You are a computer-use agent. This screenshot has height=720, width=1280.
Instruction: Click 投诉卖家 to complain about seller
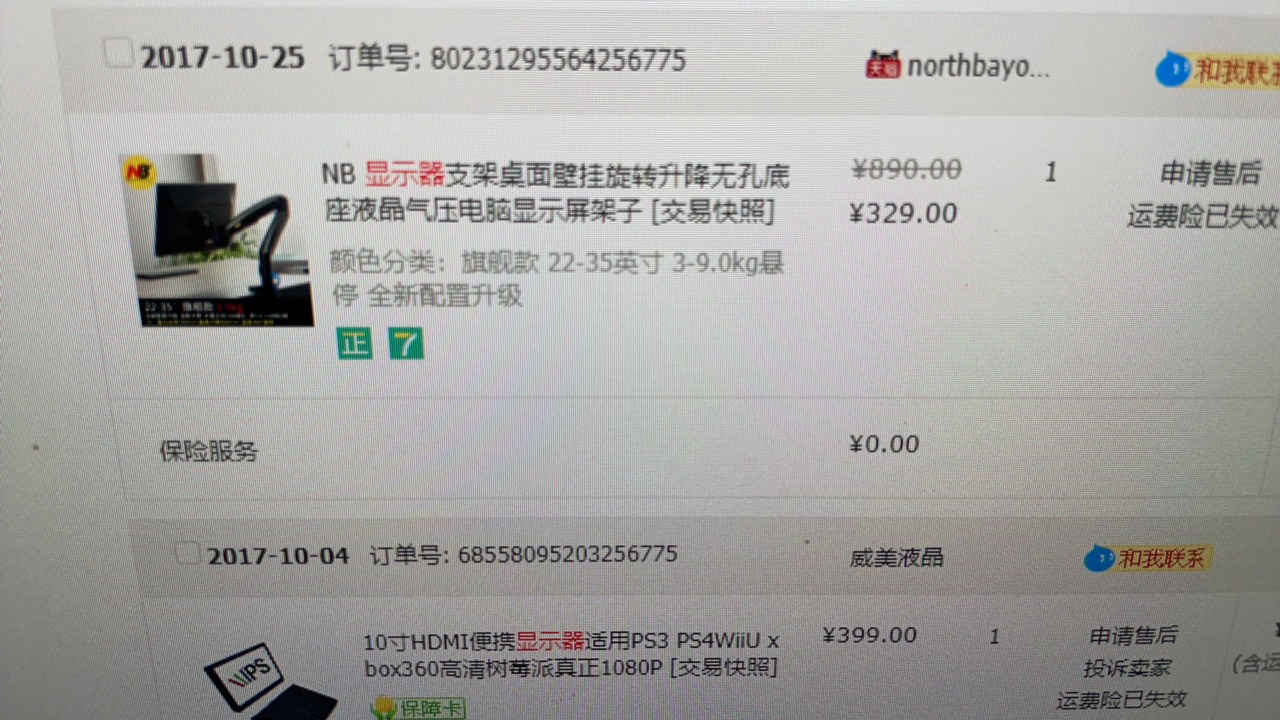[1126, 668]
